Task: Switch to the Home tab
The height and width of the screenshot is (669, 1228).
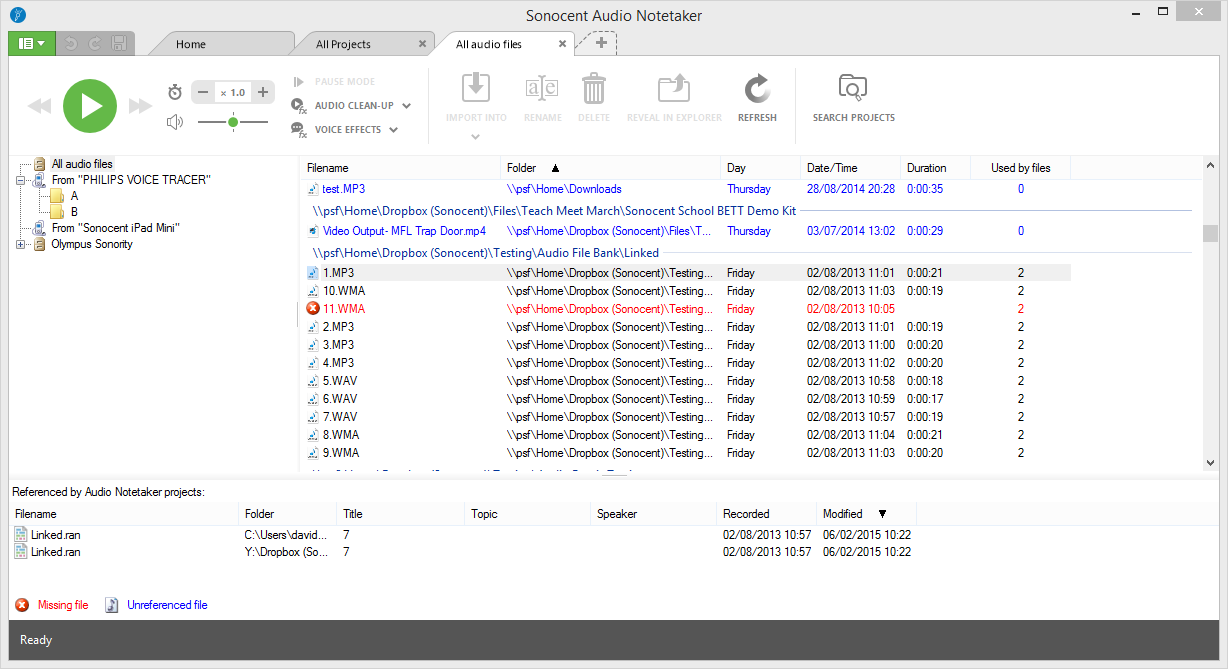Action: click(x=191, y=44)
